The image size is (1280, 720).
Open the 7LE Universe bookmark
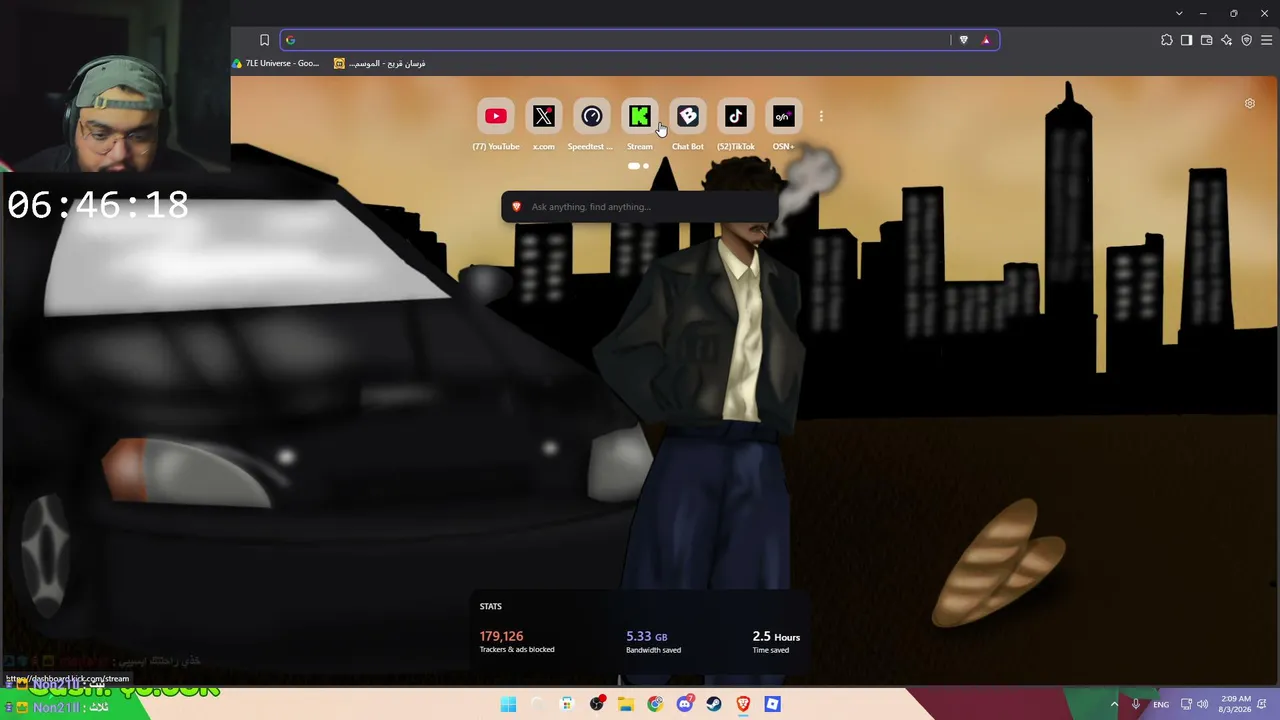click(276, 63)
